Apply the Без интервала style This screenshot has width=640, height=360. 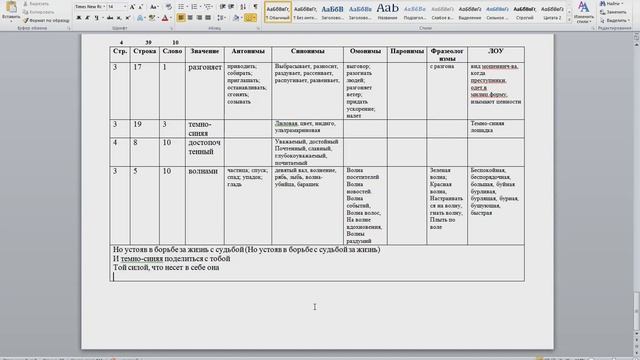point(305,12)
